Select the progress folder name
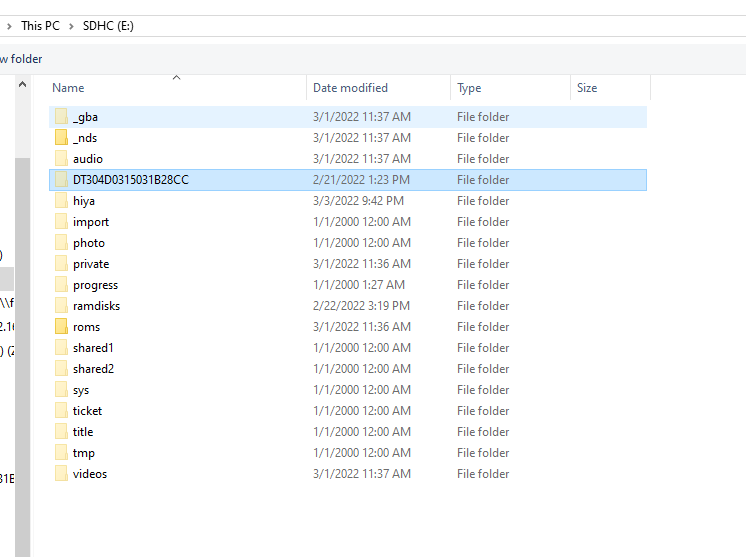Viewport: 746px width, 557px height. point(95,285)
